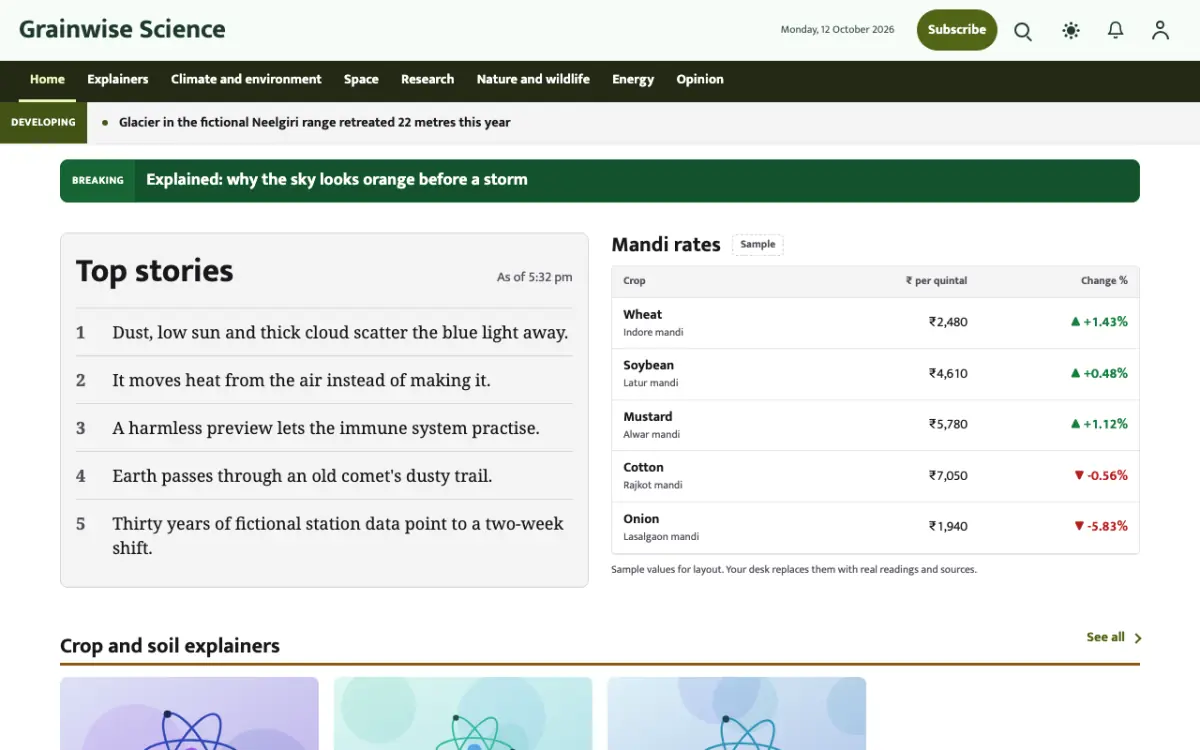Select the Home nav tab

pos(47,80)
